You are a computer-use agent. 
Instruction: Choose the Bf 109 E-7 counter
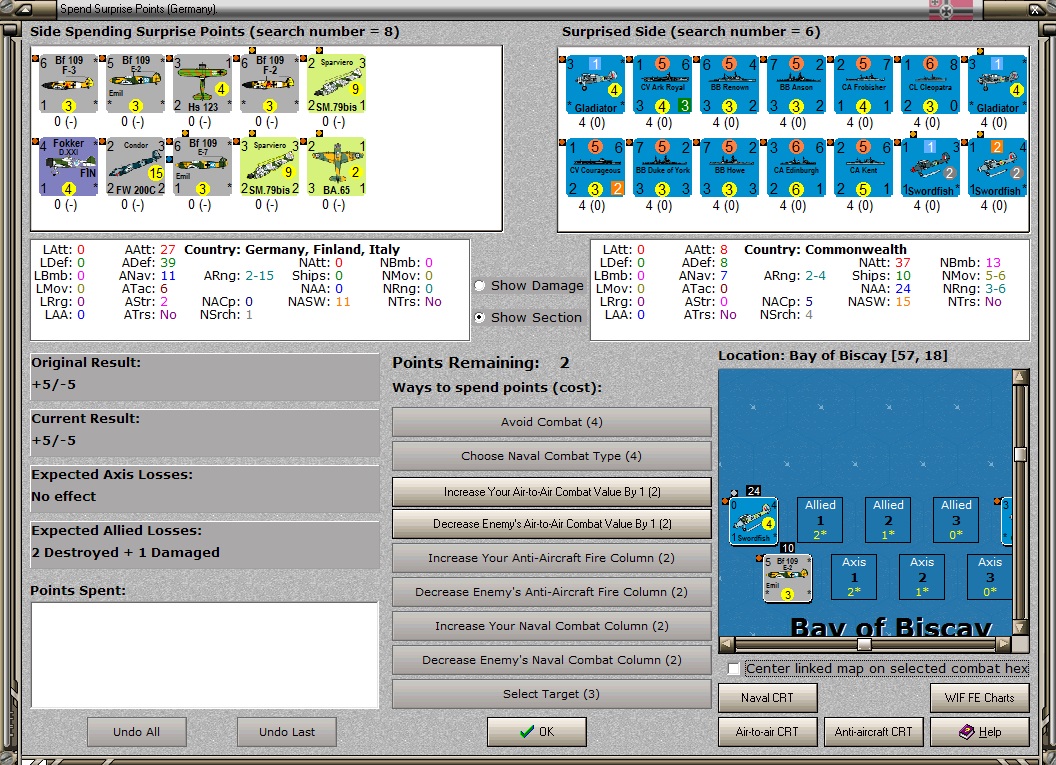(202, 167)
